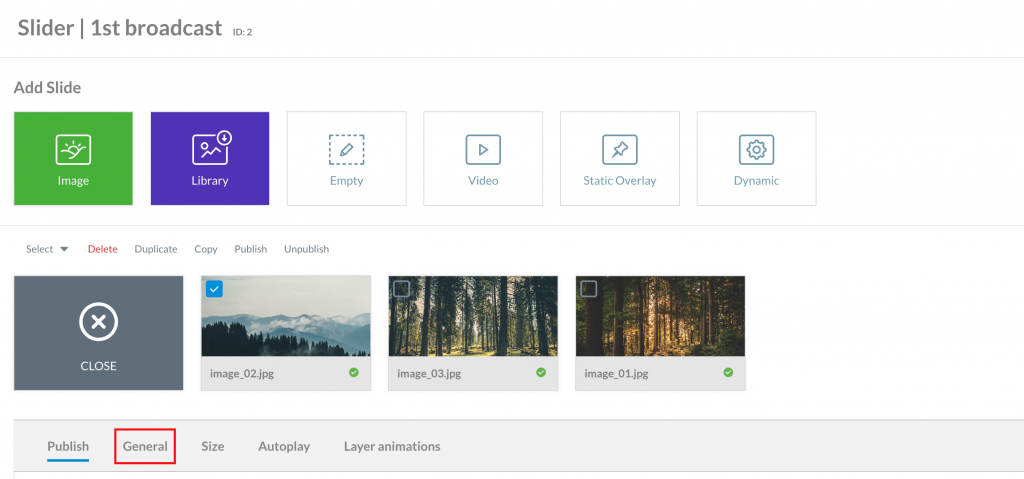The width and height of the screenshot is (1024, 479).
Task: Open the Select dropdown
Action: tap(47, 249)
